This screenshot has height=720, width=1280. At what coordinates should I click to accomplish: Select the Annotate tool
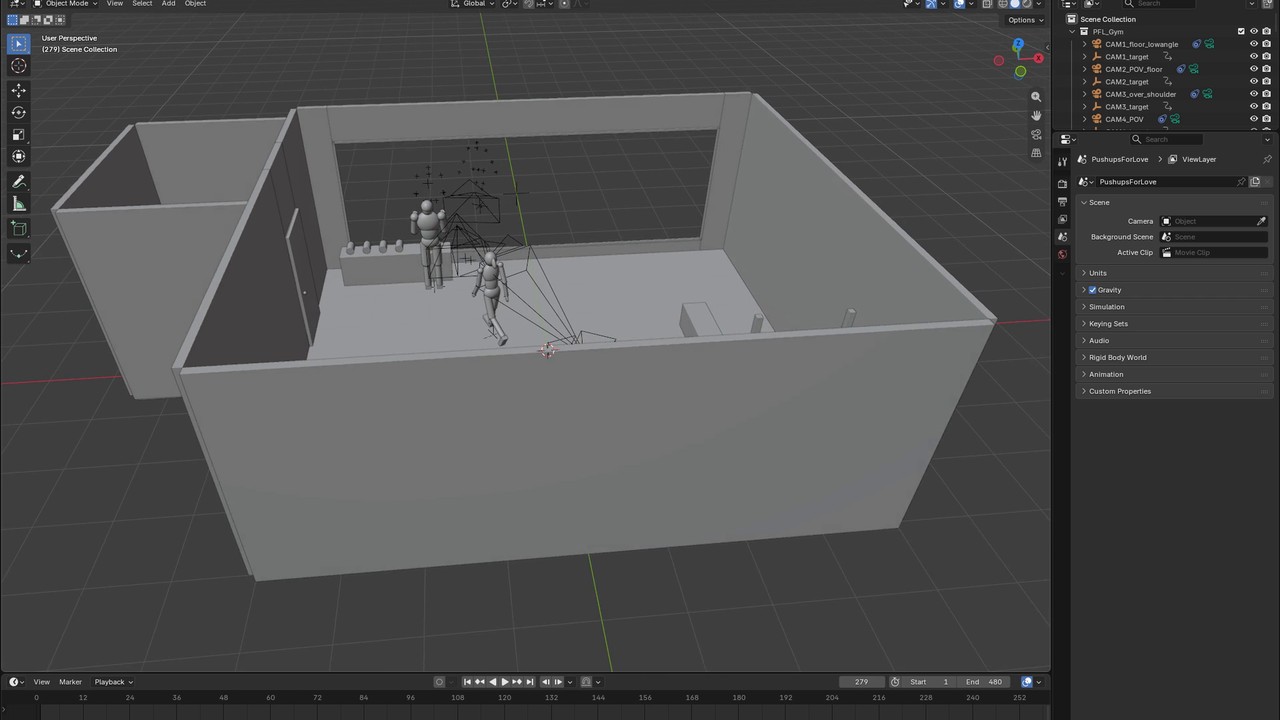click(x=18, y=182)
